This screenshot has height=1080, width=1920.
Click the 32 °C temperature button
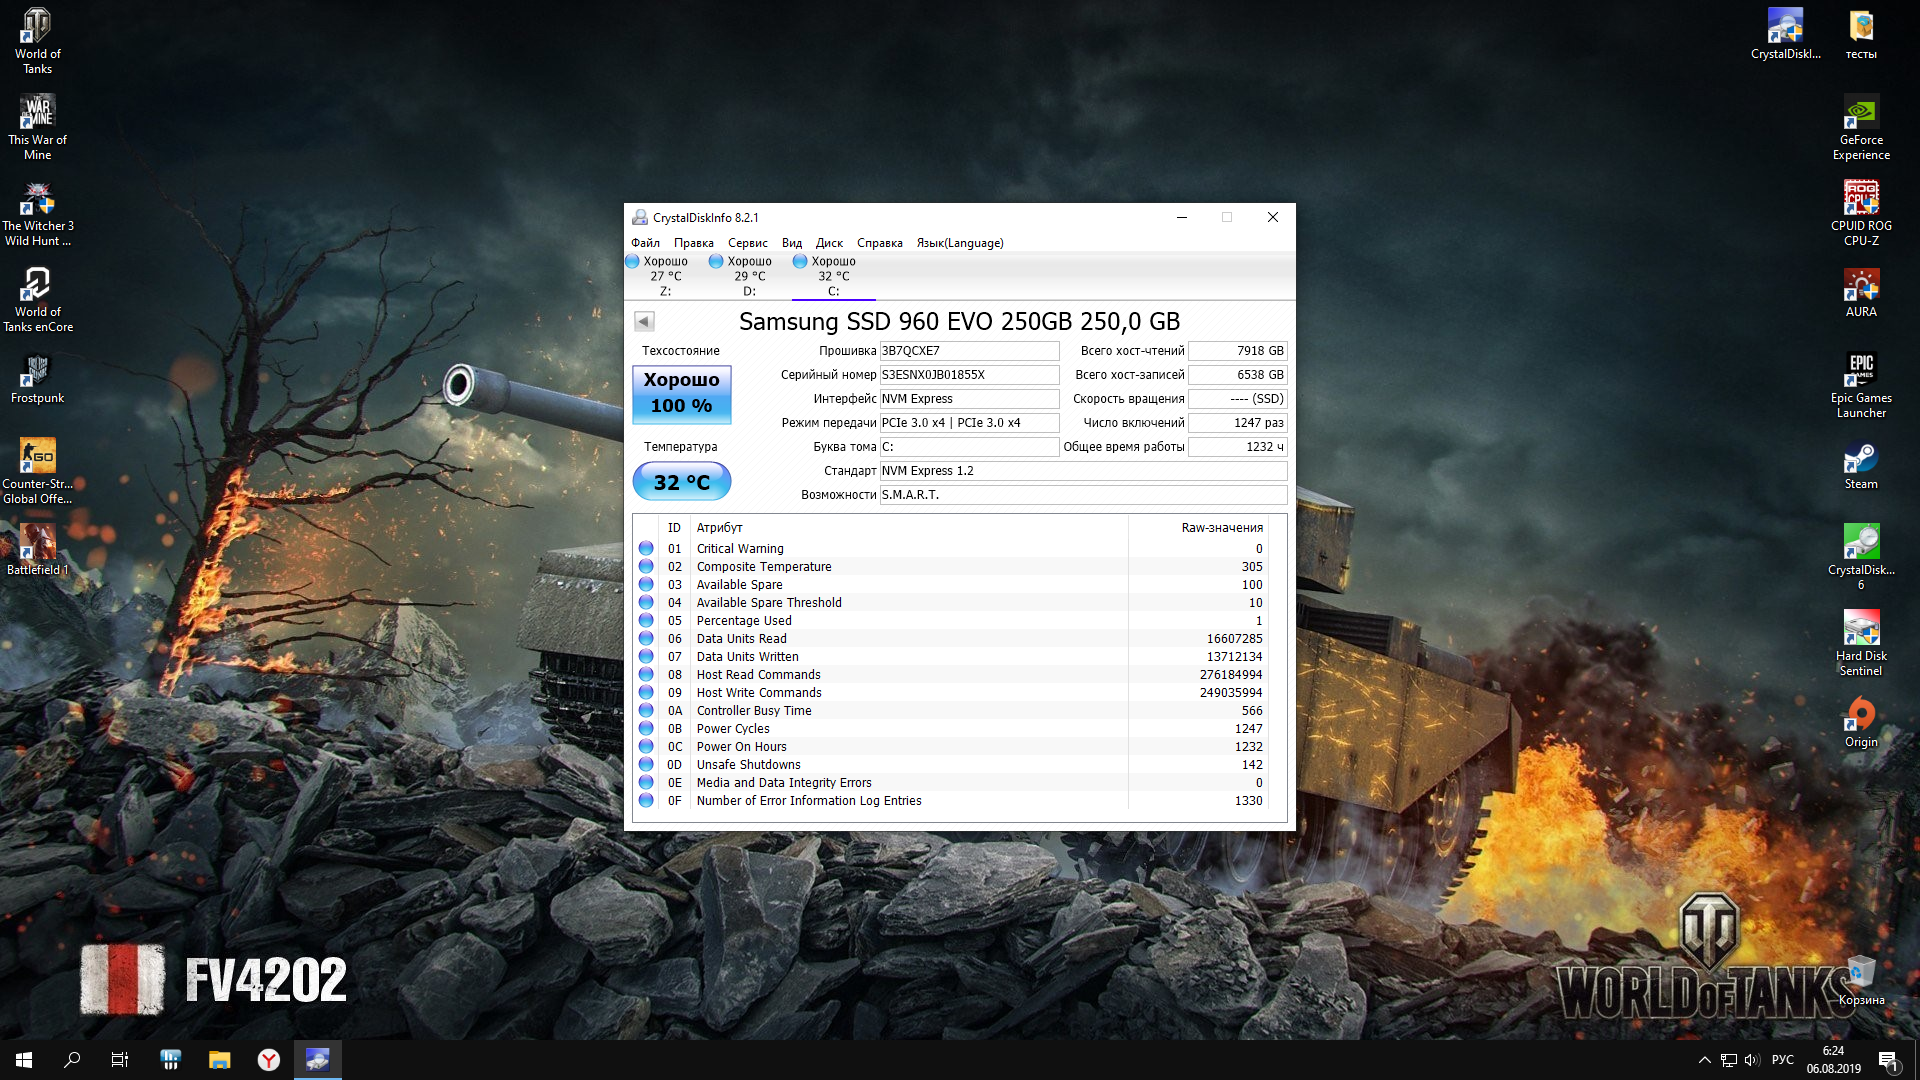[681, 482]
